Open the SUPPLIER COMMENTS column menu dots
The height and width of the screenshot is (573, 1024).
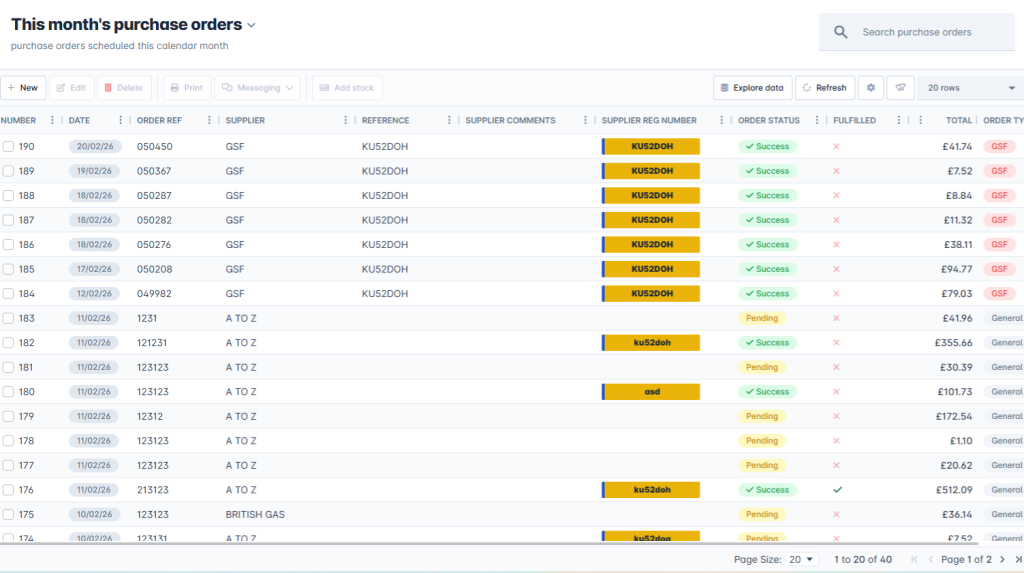[585, 120]
